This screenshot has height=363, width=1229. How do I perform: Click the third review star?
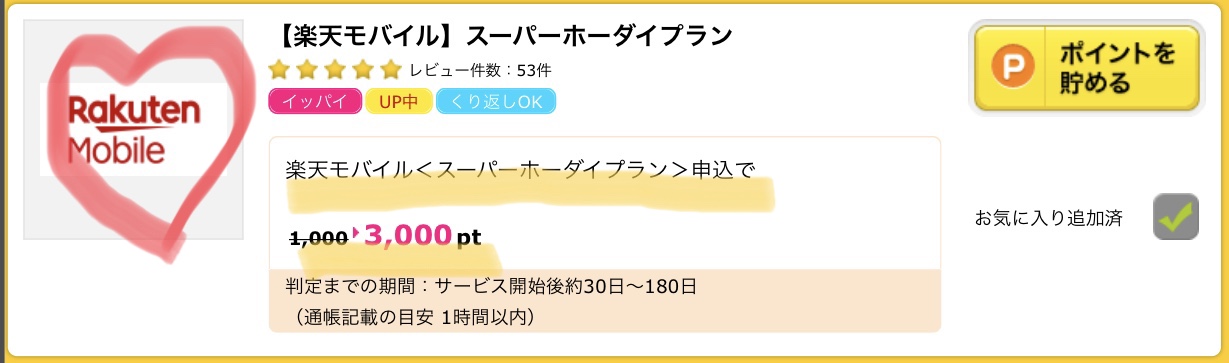(335, 70)
